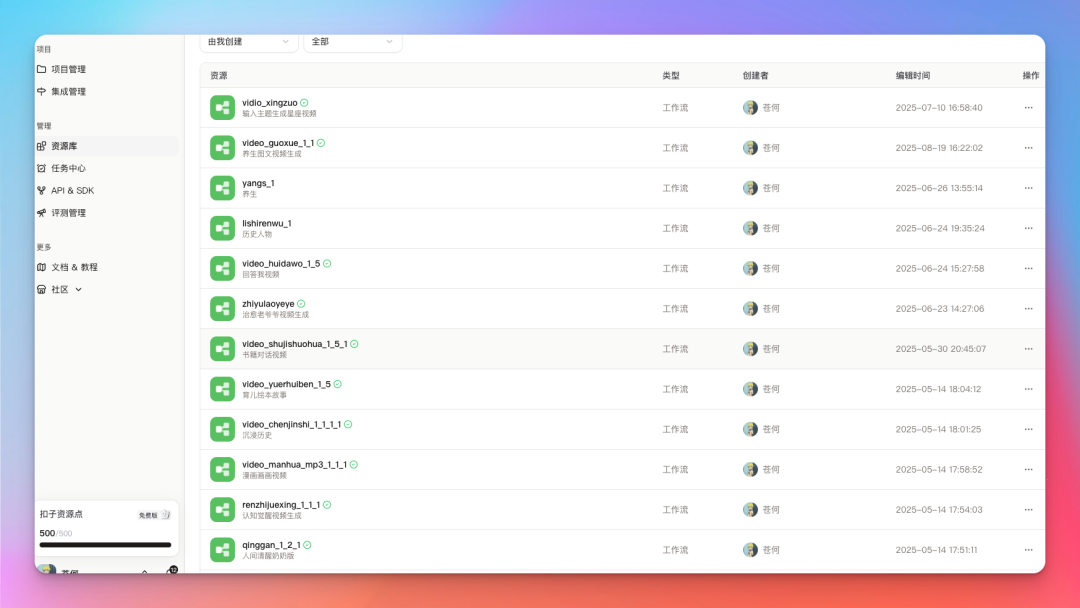Click the published checkmark next to video_guoxue_1_1
Viewport: 1080px width, 608px height.
(321, 143)
